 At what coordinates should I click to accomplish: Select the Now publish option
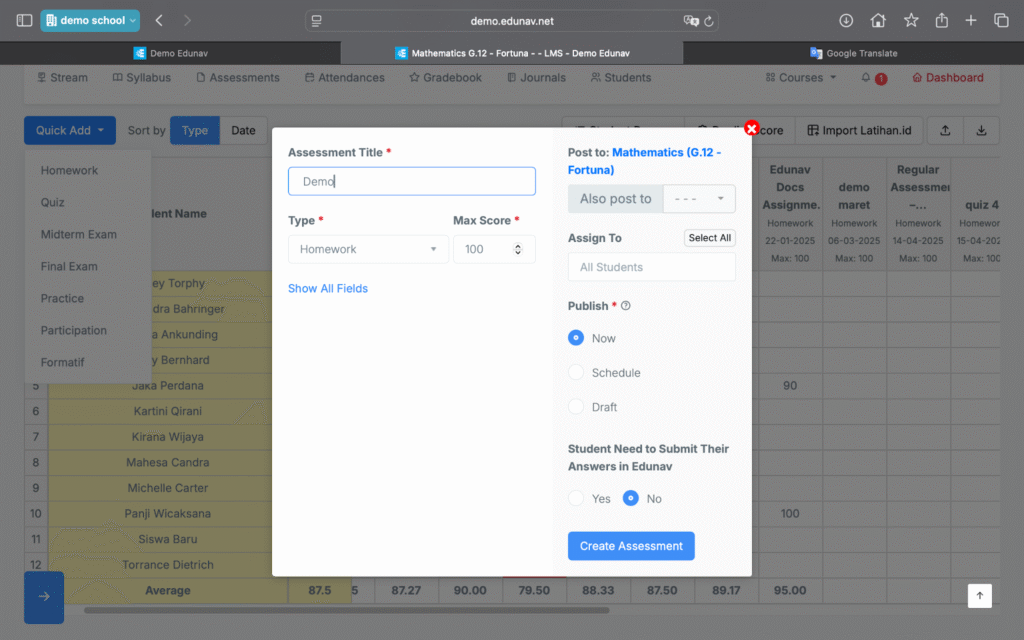click(x=576, y=338)
